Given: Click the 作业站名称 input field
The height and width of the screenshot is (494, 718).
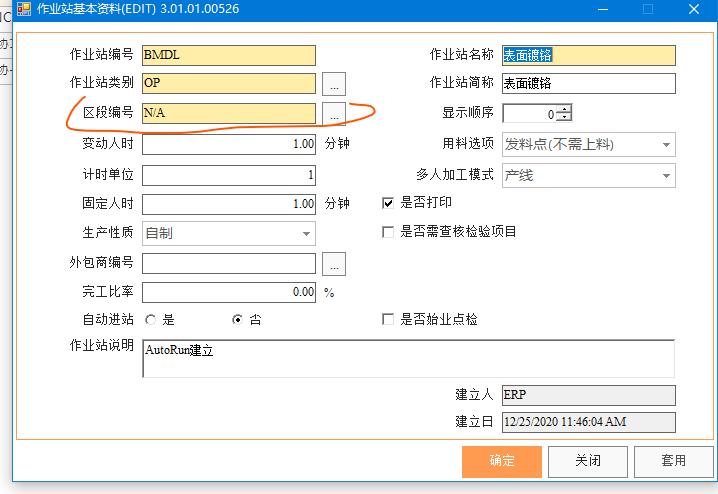Looking at the screenshot, I should click(588, 55).
